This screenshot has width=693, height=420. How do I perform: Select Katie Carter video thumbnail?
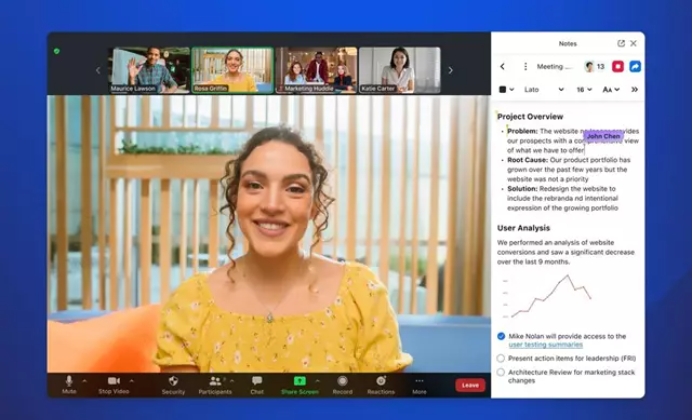(x=400, y=70)
